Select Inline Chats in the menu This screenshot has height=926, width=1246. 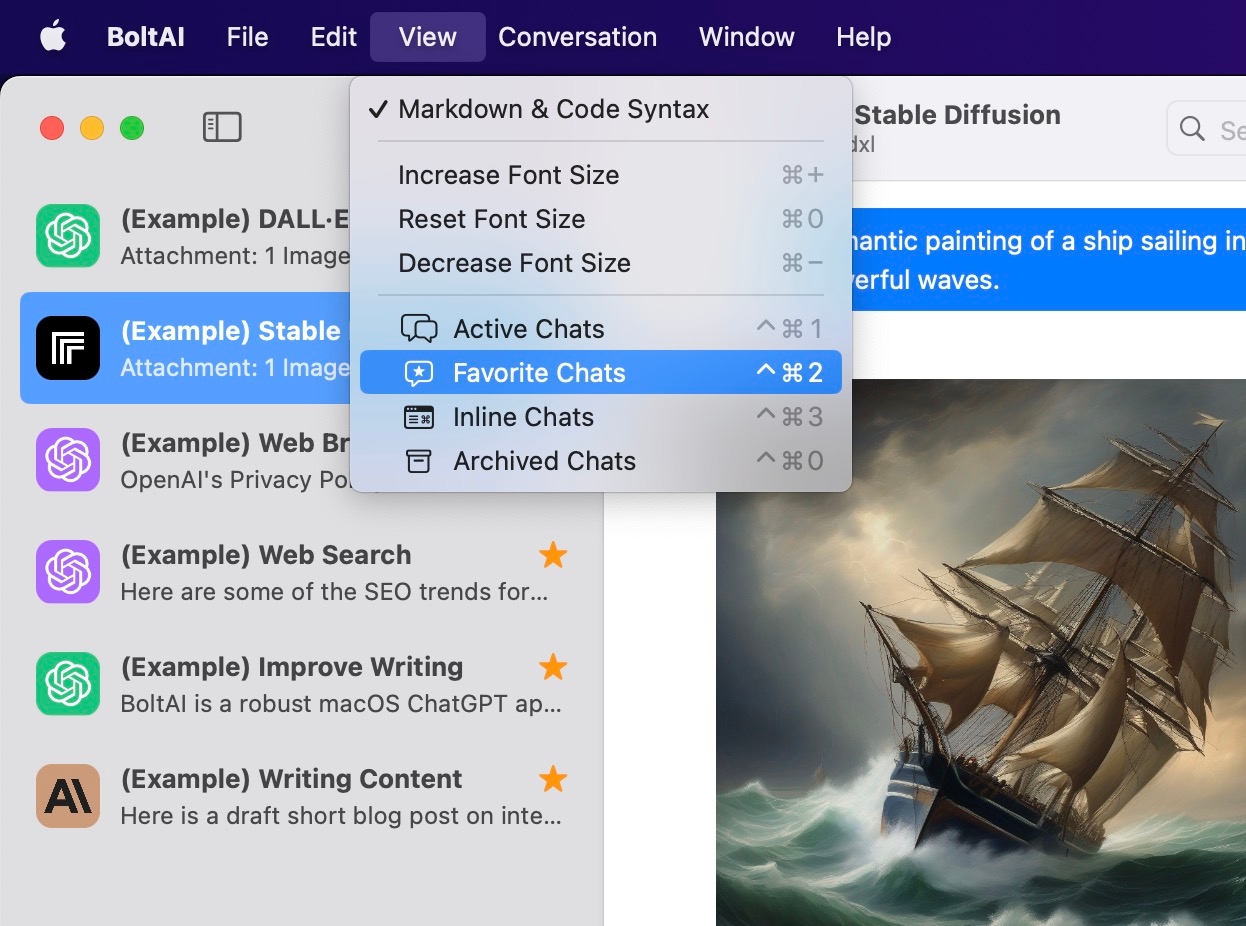pos(523,417)
